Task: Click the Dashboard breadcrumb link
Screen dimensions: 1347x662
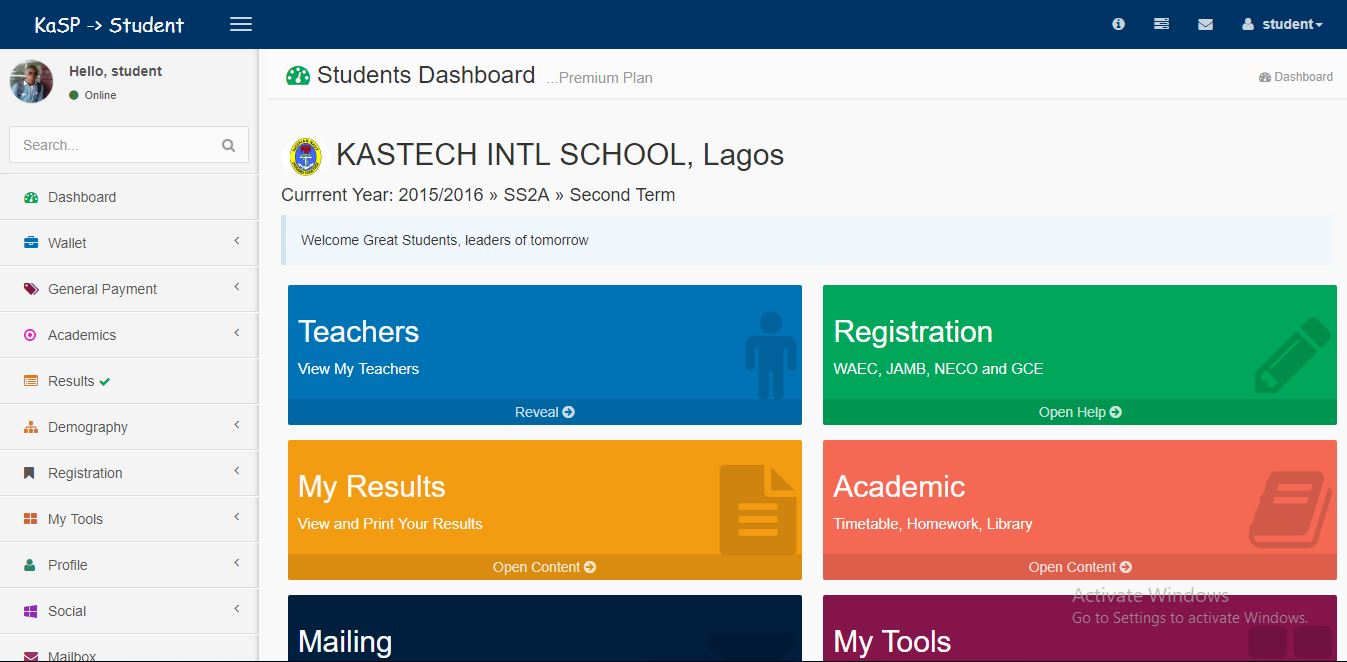Action: click(x=1296, y=77)
